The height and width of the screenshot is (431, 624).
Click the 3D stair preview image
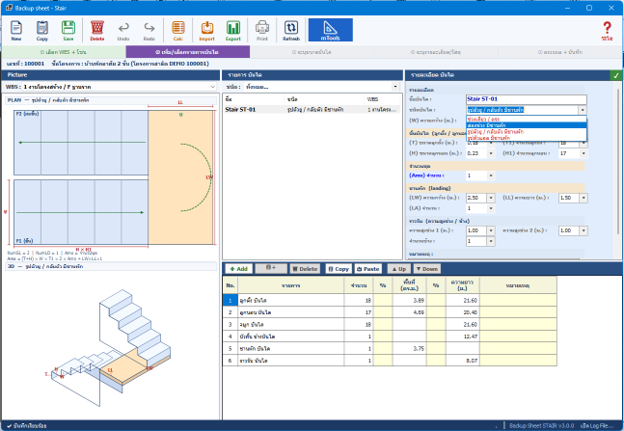point(110,346)
